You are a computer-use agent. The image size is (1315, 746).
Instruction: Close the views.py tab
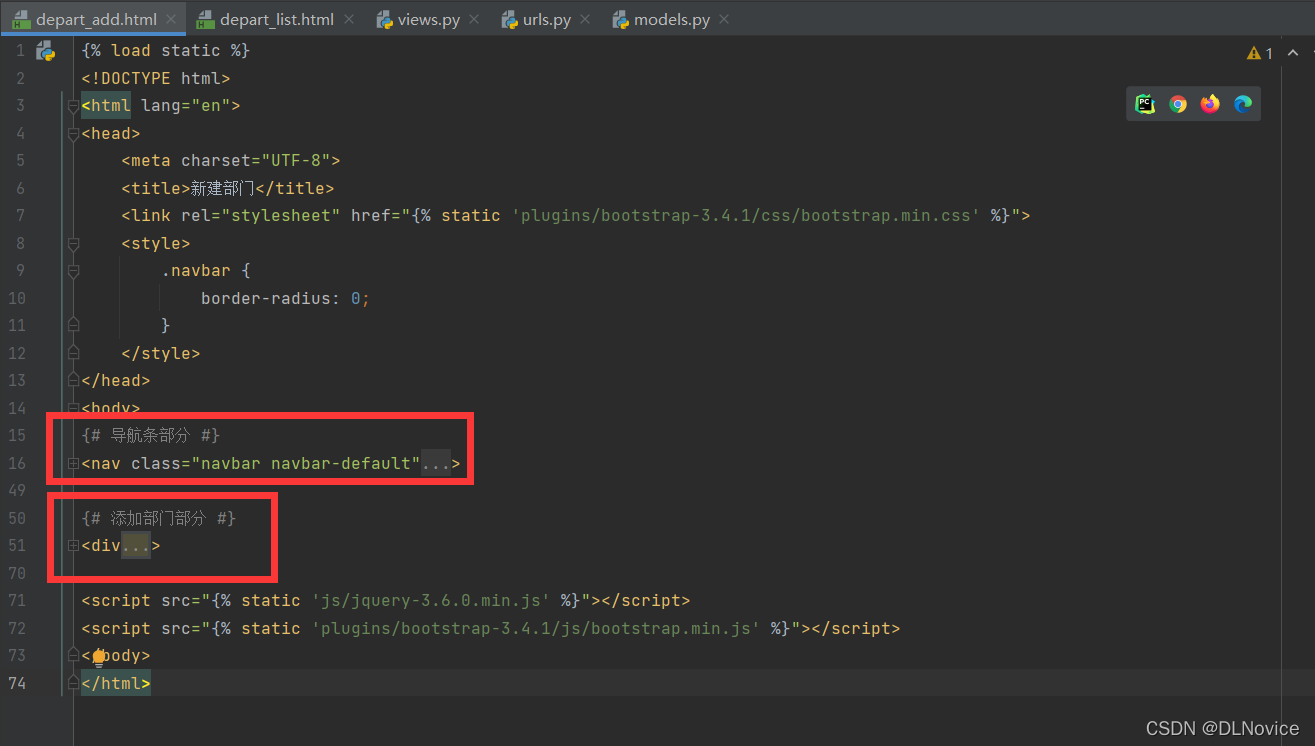472,19
